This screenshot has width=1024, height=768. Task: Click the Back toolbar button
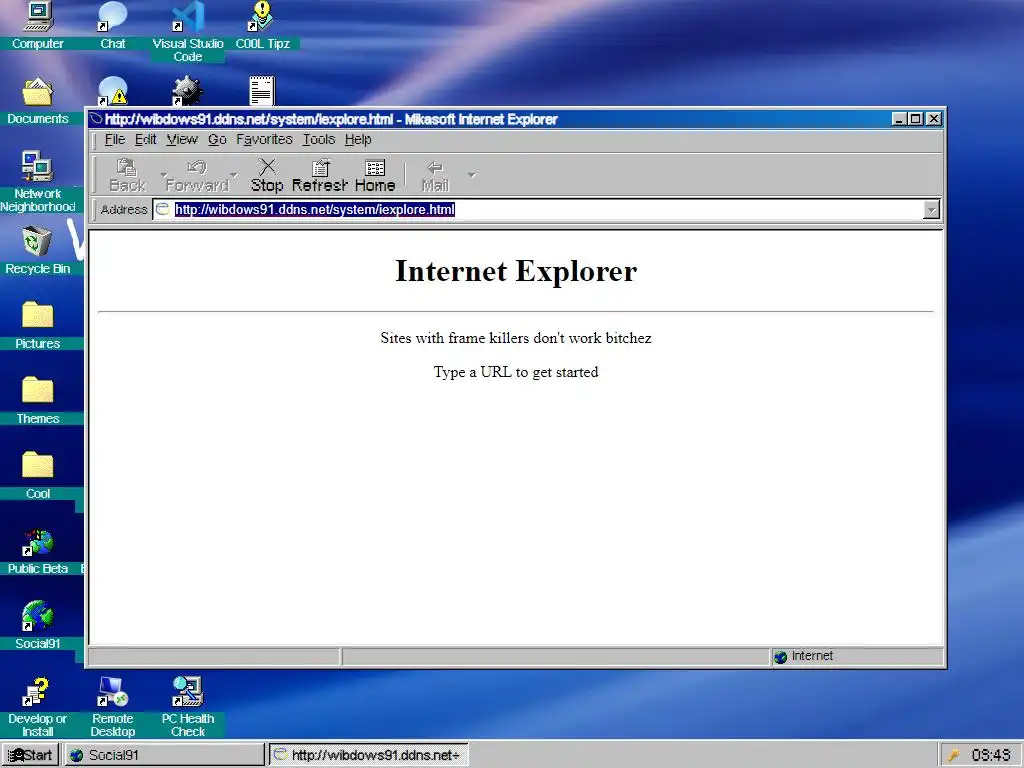click(127, 176)
